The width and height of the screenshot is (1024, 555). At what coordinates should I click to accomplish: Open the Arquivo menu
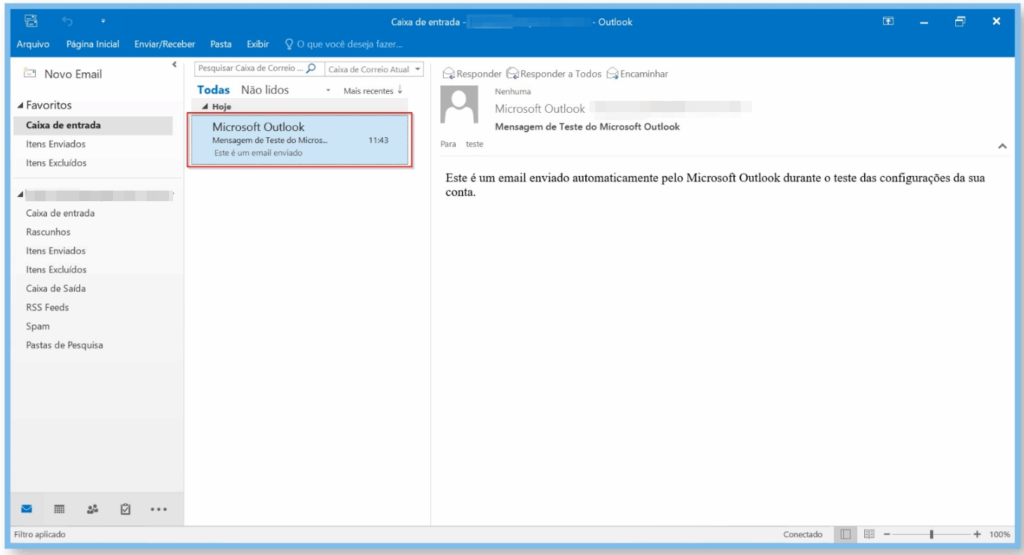(33, 44)
